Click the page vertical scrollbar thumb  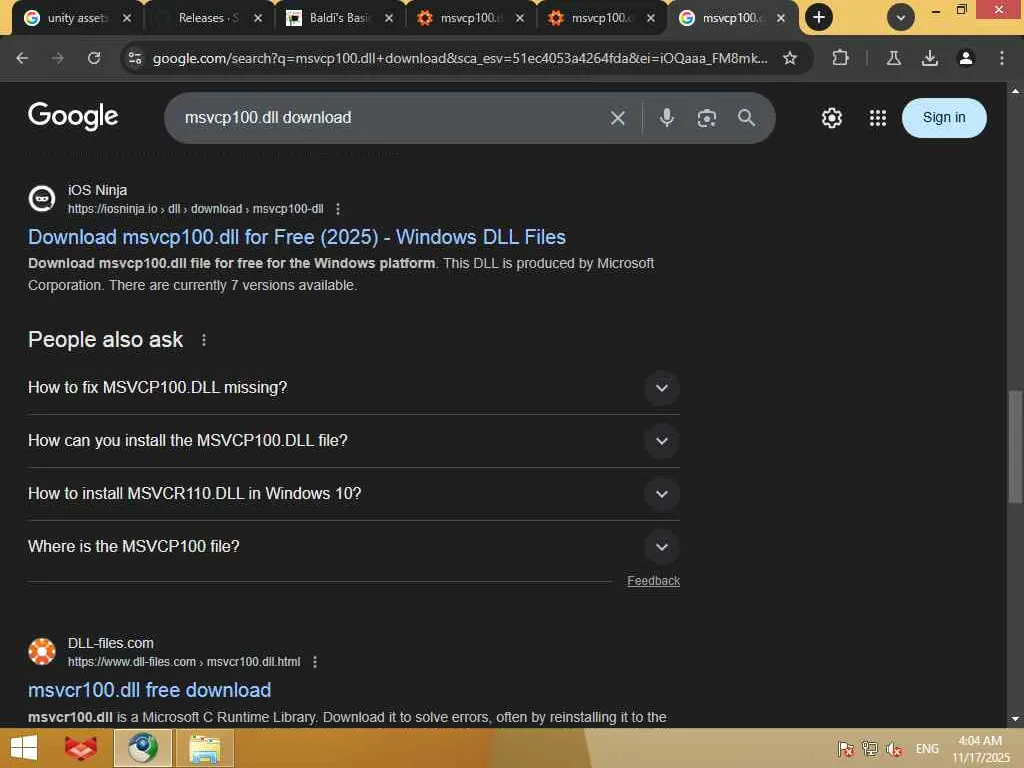coord(1014,447)
